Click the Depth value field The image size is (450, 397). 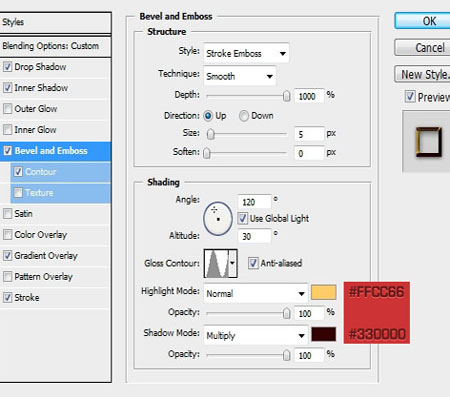[309, 96]
